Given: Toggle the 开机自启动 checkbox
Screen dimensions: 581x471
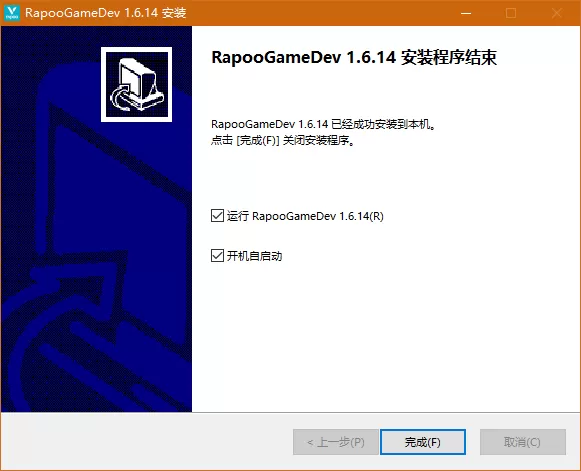Looking at the screenshot, I should click(217, 256).
